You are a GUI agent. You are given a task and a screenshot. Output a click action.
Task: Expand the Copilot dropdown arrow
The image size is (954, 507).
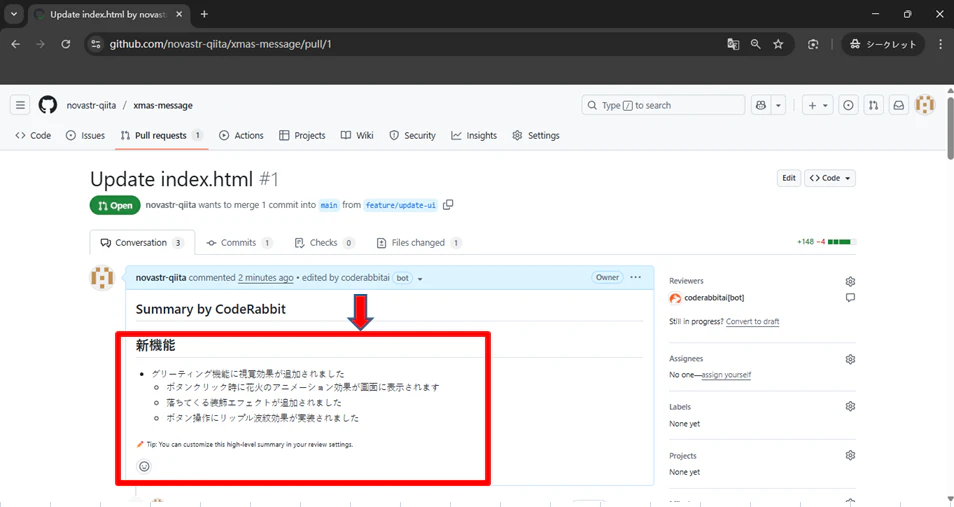pos(778,105)
